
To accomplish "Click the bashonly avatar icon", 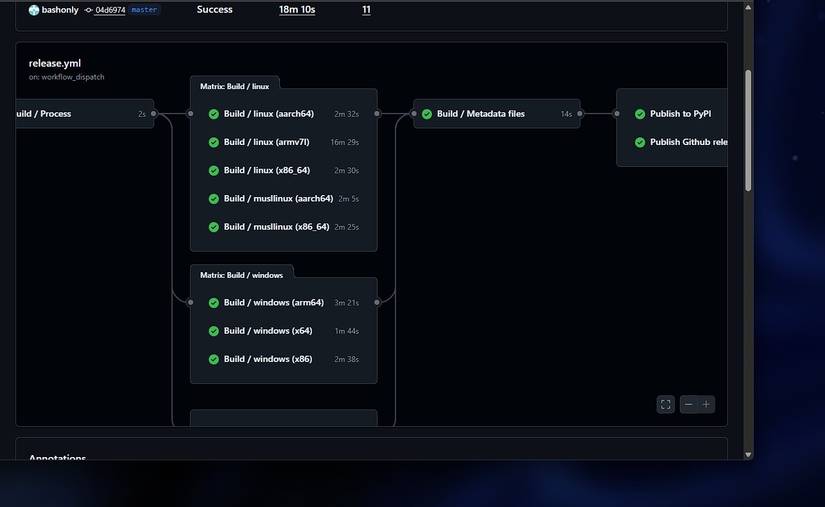I will (x=34, y=10).
